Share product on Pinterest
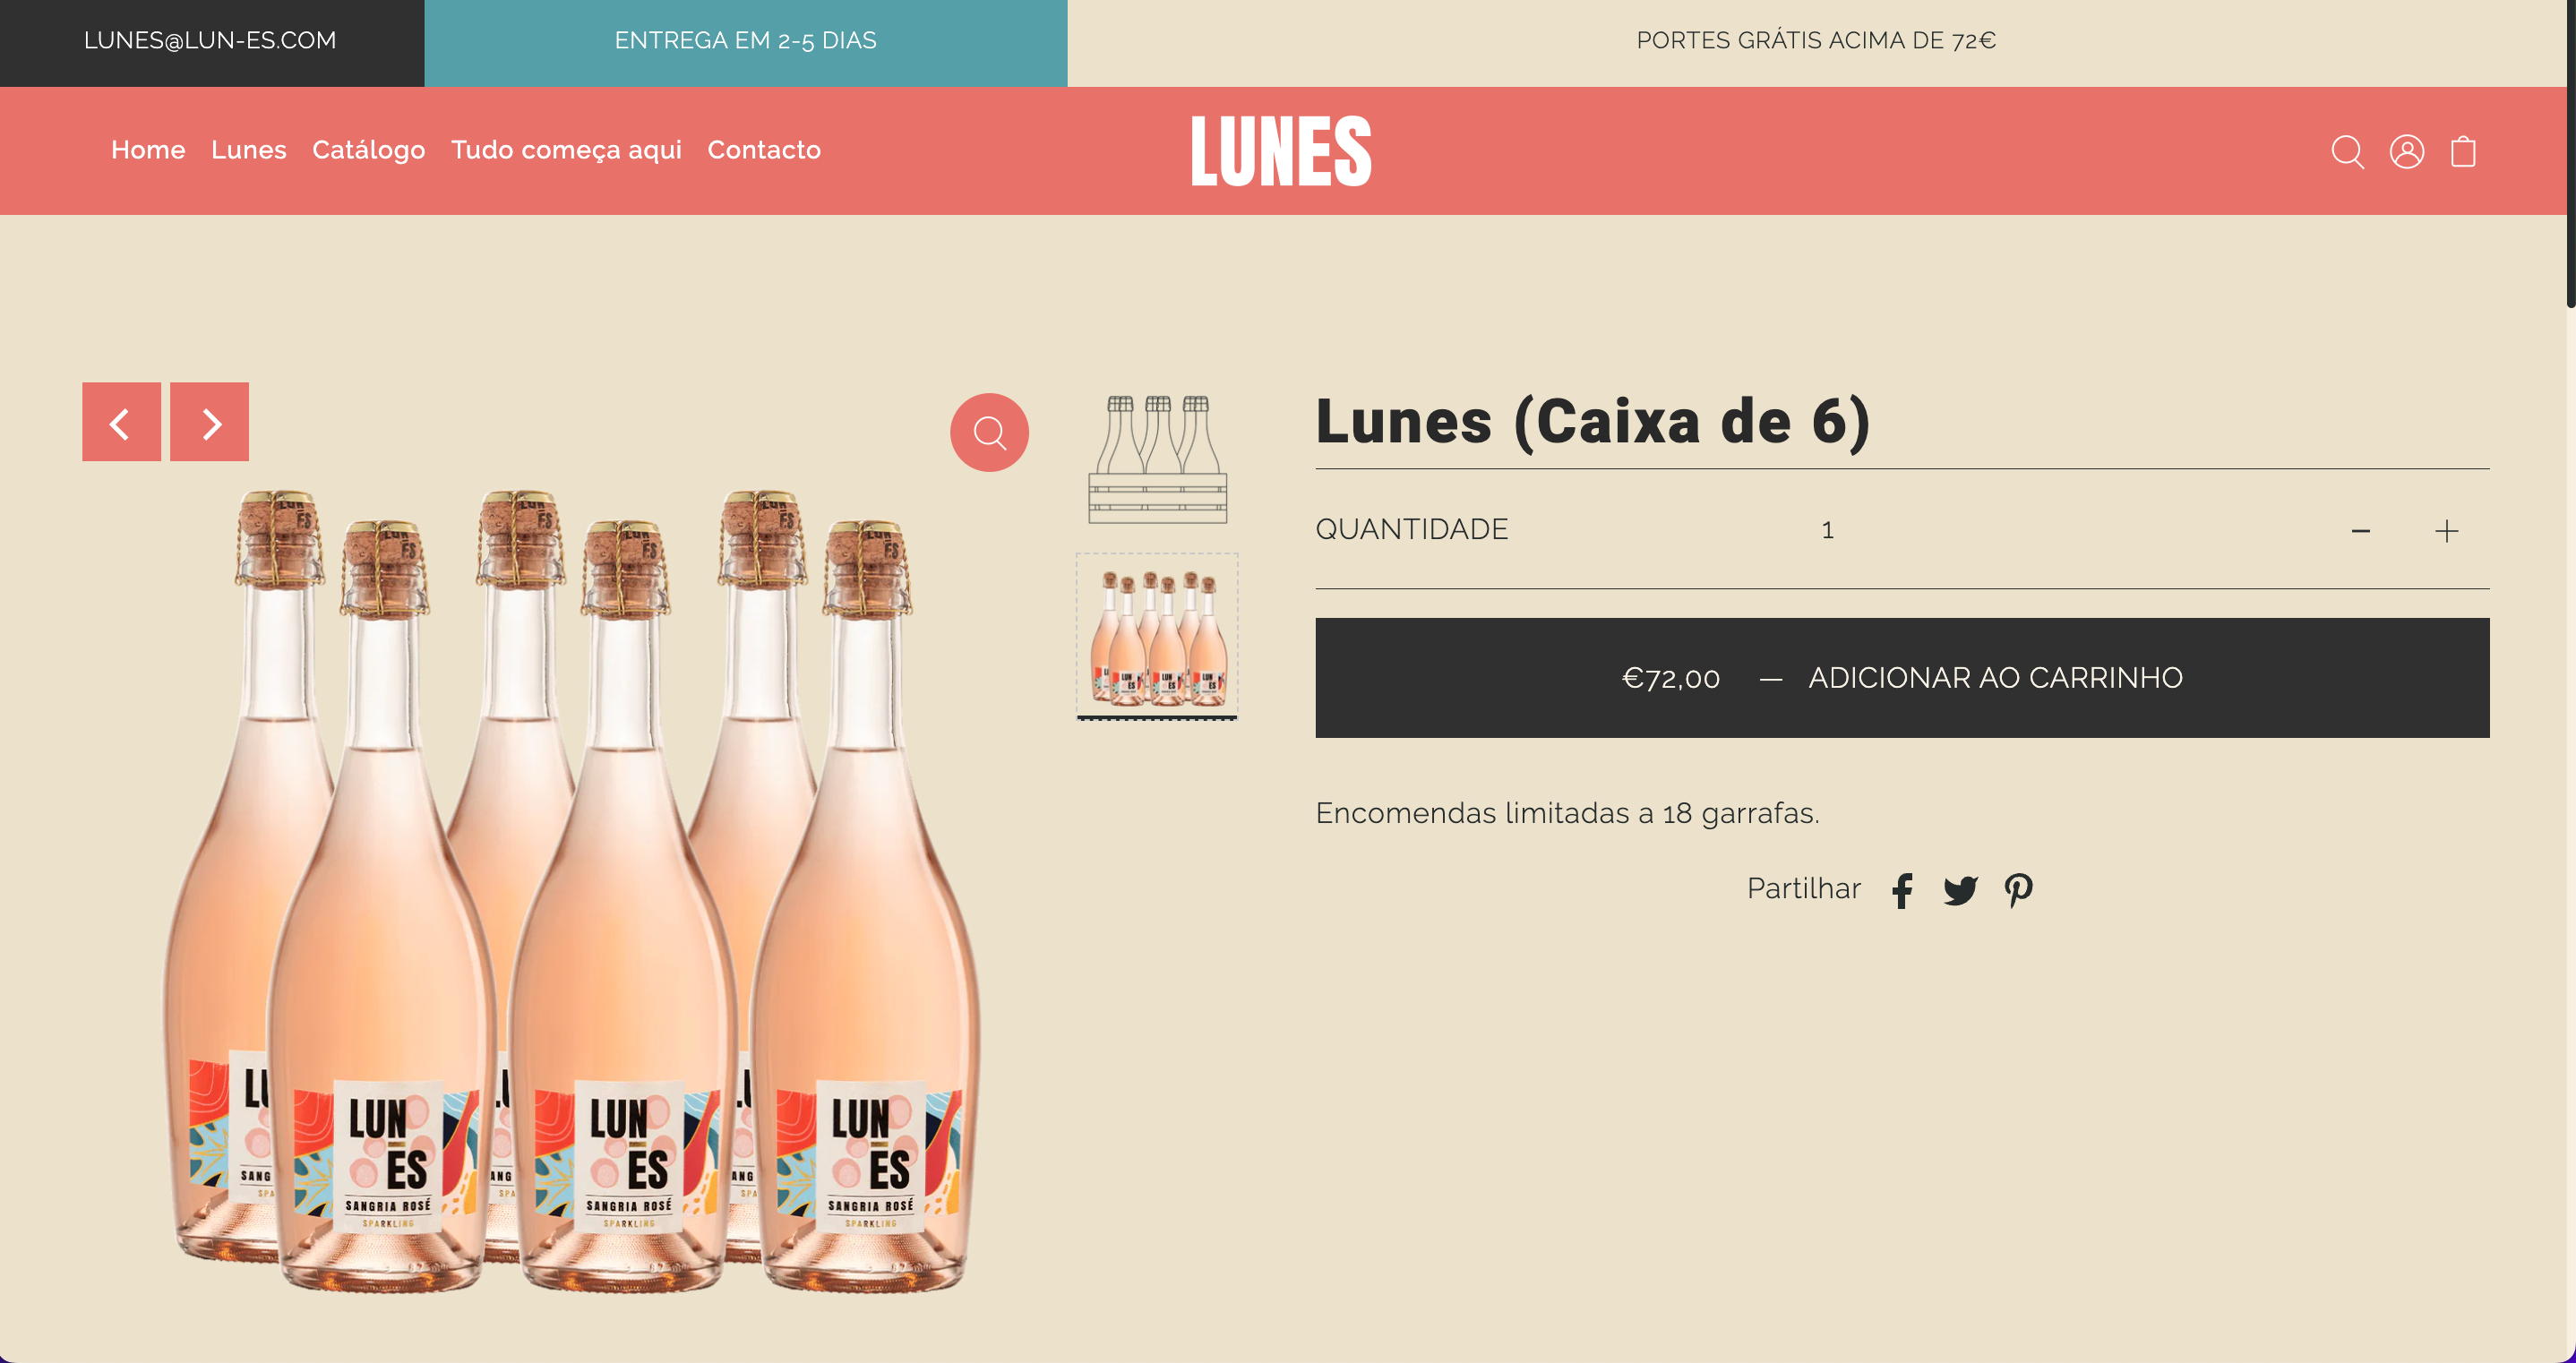The image size is (2576, 1363). click(2018, 890)
